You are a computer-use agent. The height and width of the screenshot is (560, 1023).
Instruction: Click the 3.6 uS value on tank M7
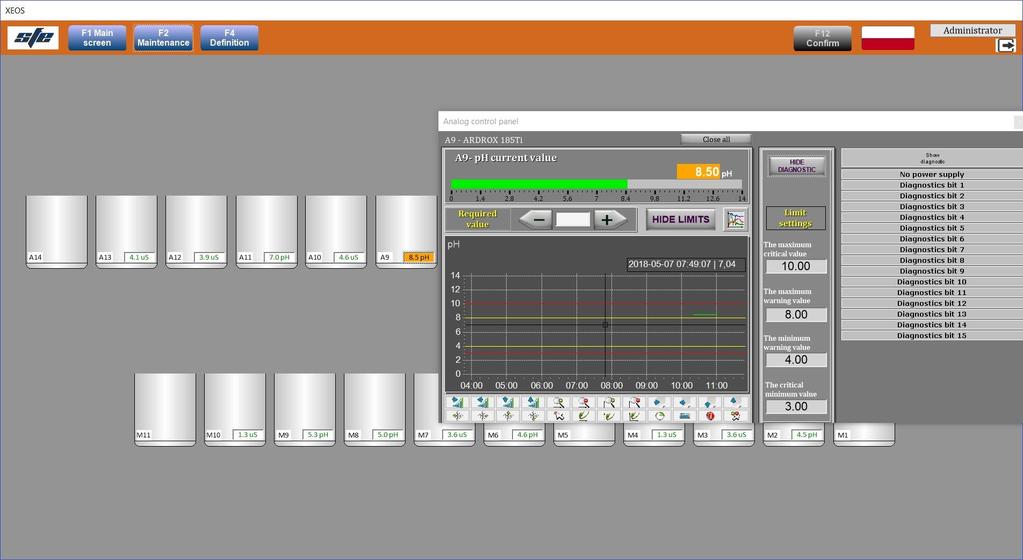pyautogui.click(x=457, y=435)
